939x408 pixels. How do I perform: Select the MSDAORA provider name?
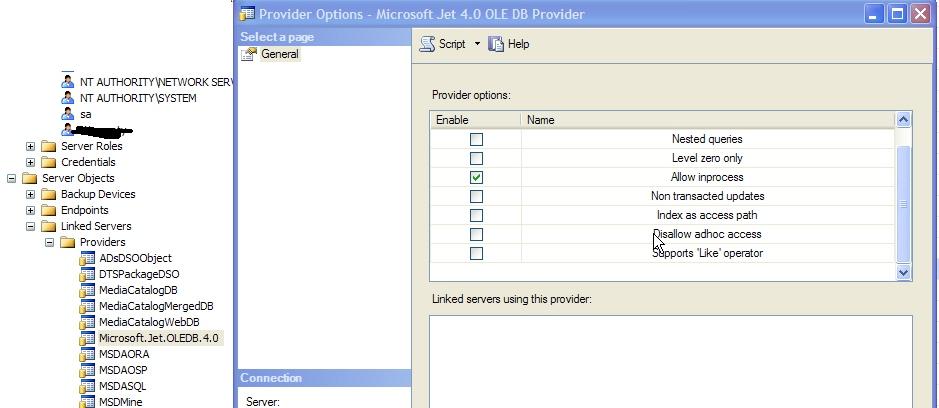[x=124, y=354]
